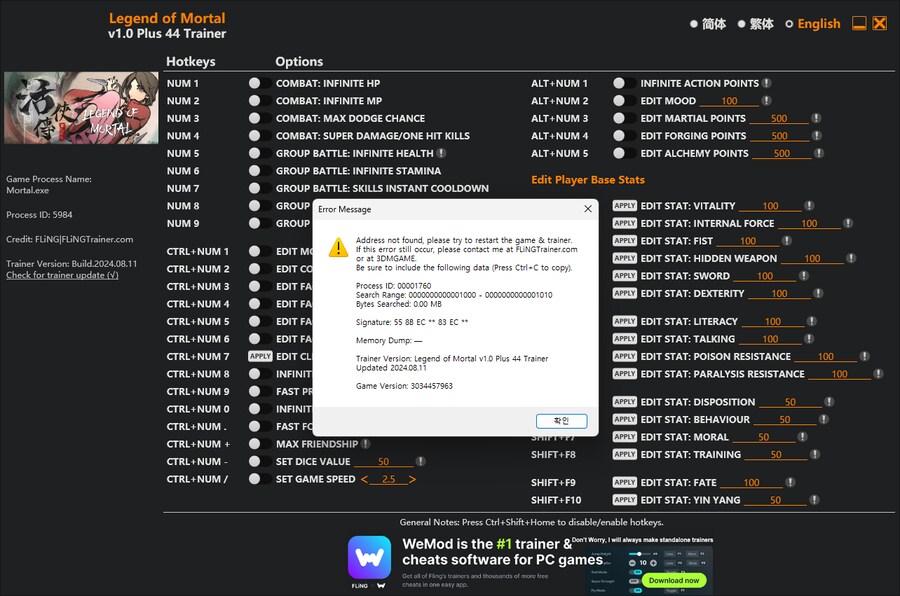Click the info icon beside Edit Stat: Sword

point(804,276)
